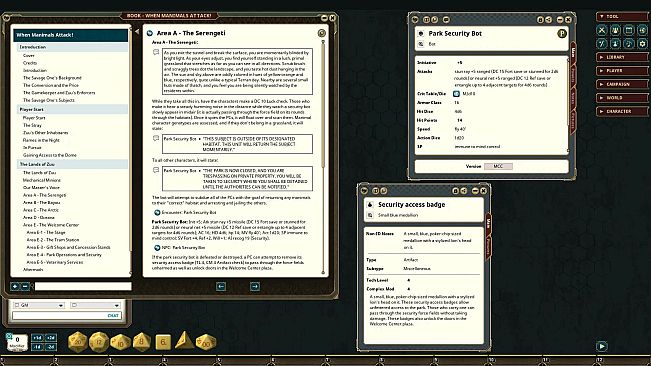Image resolution: width=651 pixels, height=366 pixels.
Task: Collapse the book index with the arrow toggle
Action: pos(137,31)
